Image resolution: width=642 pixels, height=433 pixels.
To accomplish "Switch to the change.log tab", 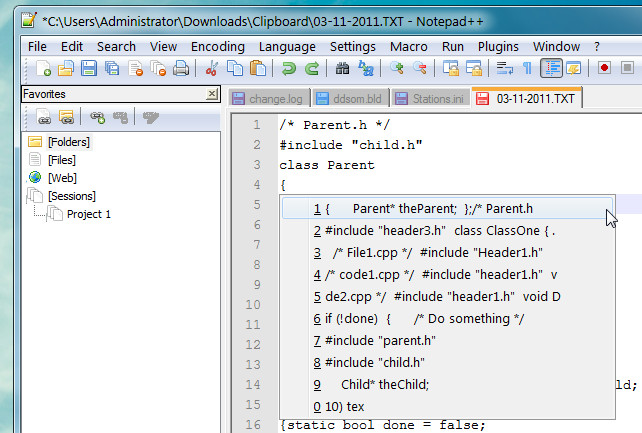I will 268,99.
